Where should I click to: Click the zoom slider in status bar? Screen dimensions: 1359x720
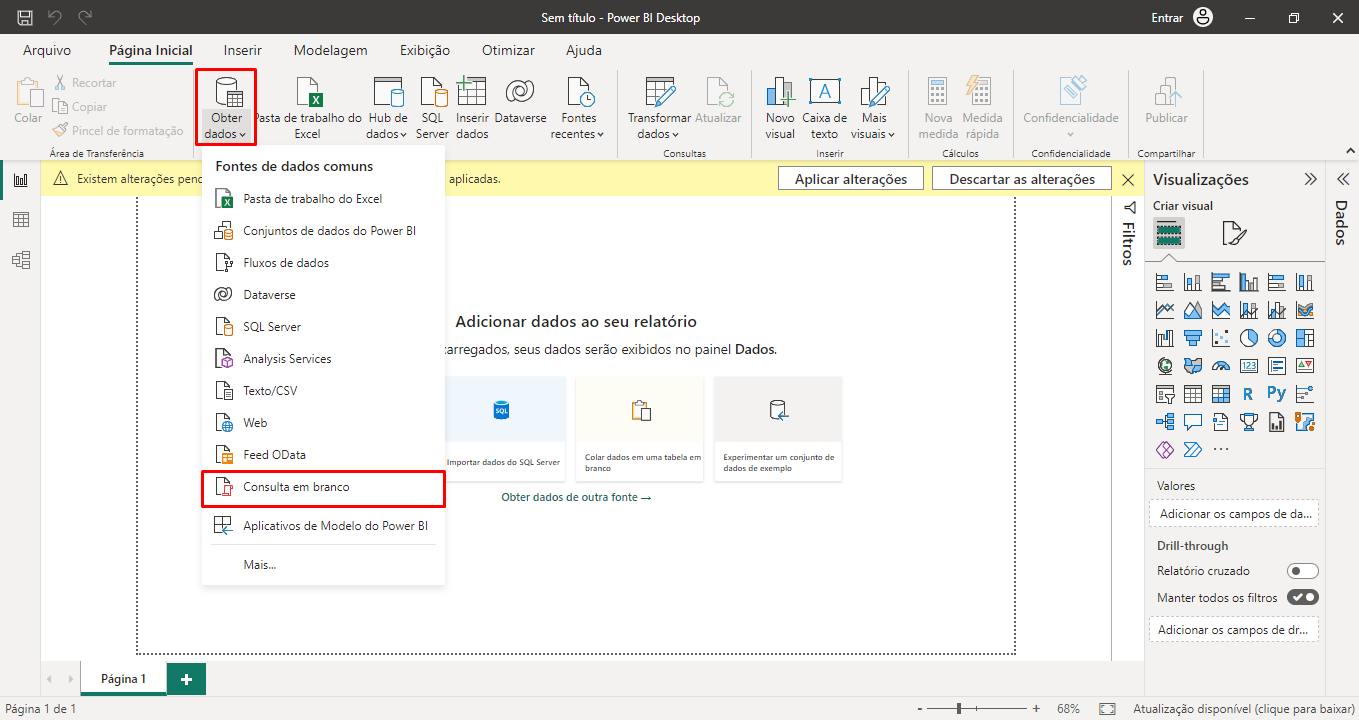point(958,708)
